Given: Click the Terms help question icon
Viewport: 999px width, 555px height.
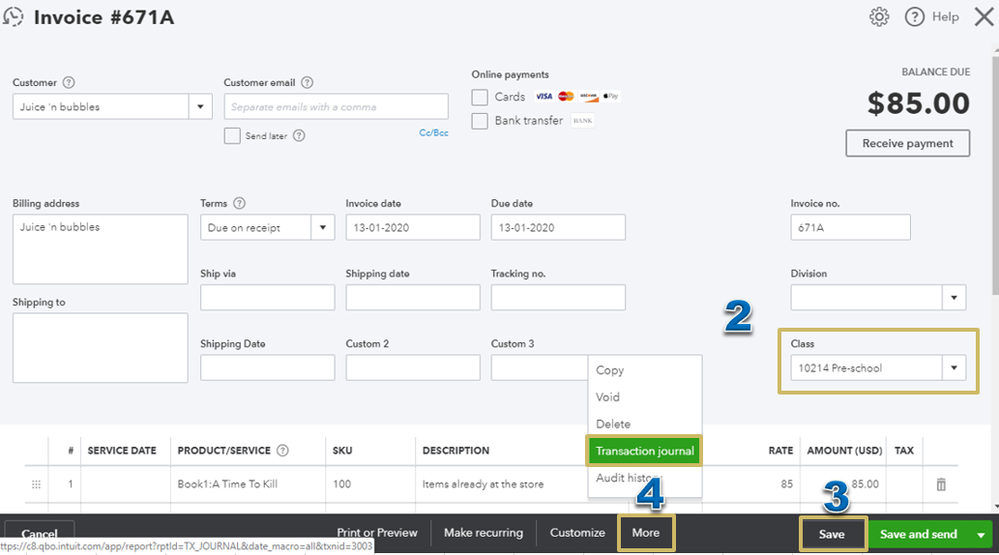Looking at the screenshot, I should click(x=239, y=203).
